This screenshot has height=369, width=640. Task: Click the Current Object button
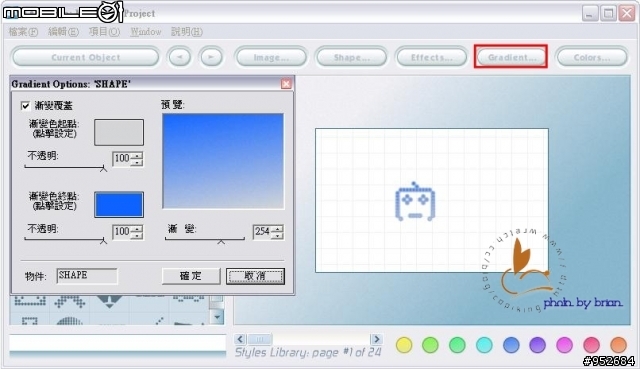pyautogui.click(x=86, y=57)
